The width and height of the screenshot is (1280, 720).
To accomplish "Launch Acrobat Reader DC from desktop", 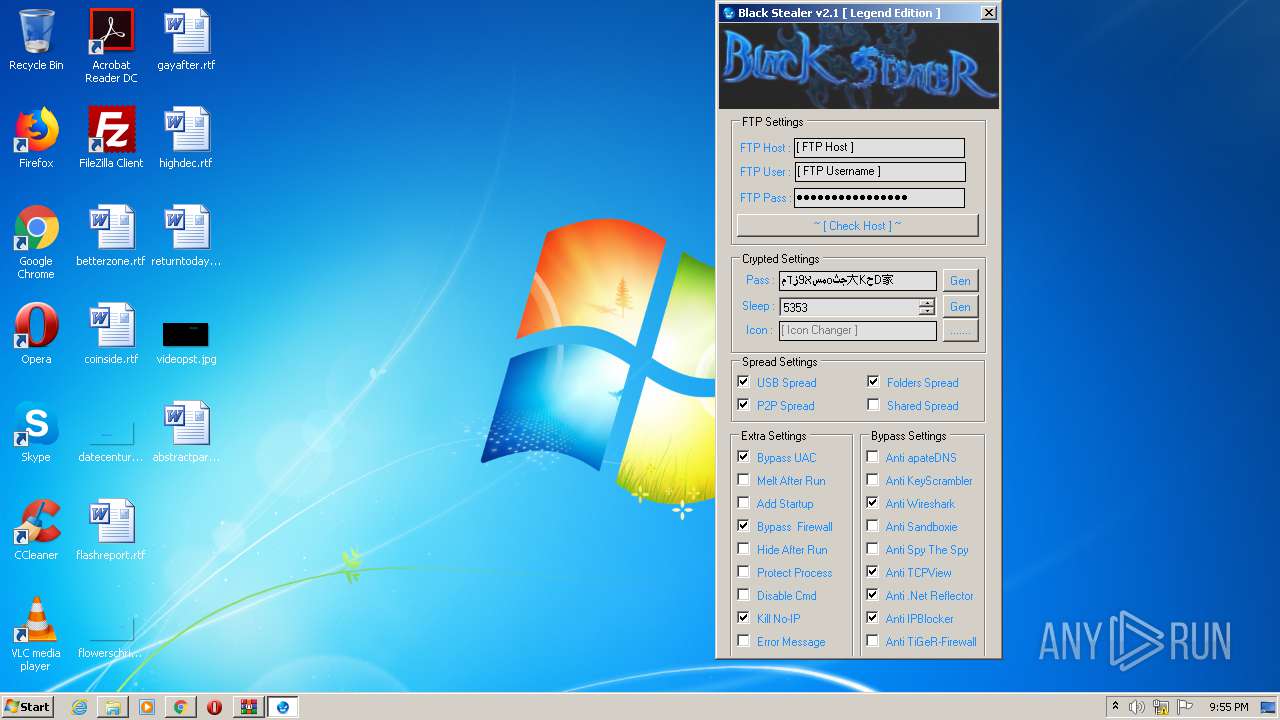I will pyautogui.click(x=111, y=46).
